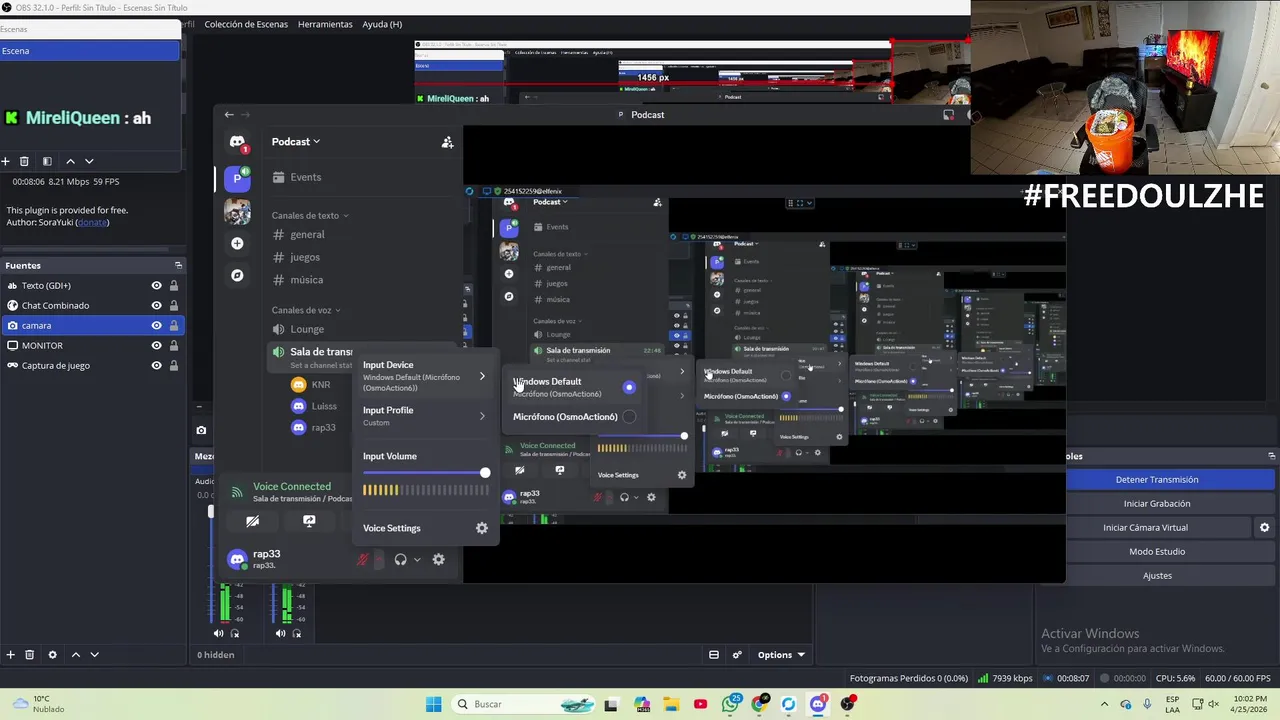The height and width of the screenshot is (720, 1280).
Task: Open Herramientas menu
Action: [325, 24]
